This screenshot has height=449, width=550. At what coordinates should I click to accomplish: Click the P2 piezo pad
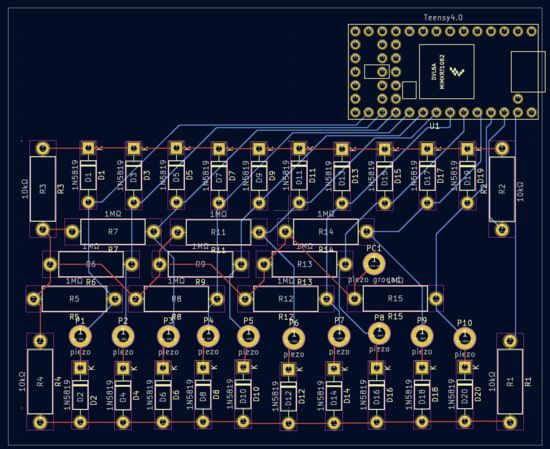[x=123, y=336]
